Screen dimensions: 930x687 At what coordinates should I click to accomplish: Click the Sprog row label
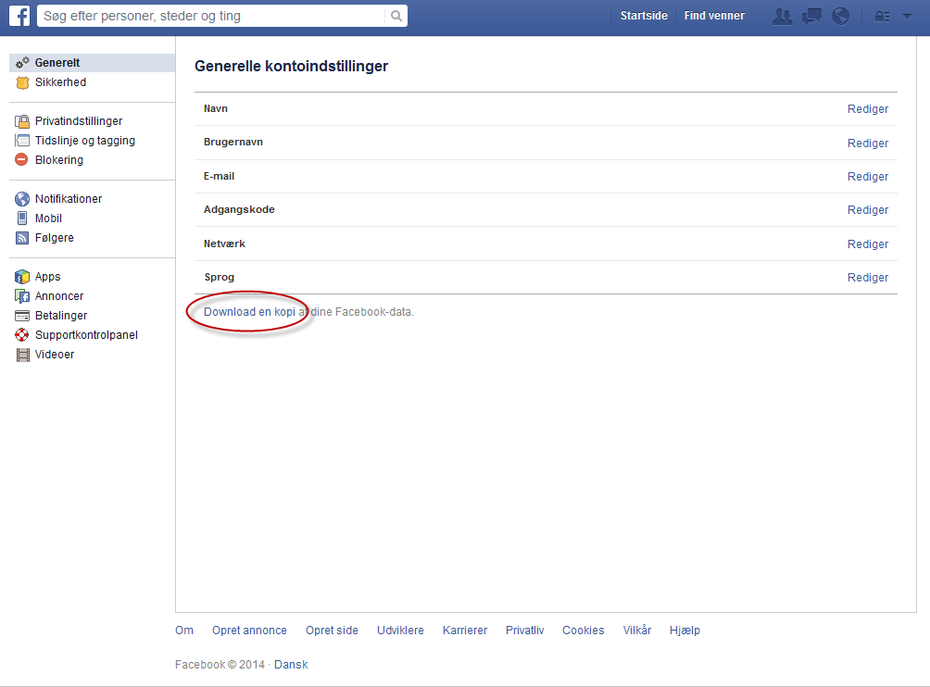point(219,277)
